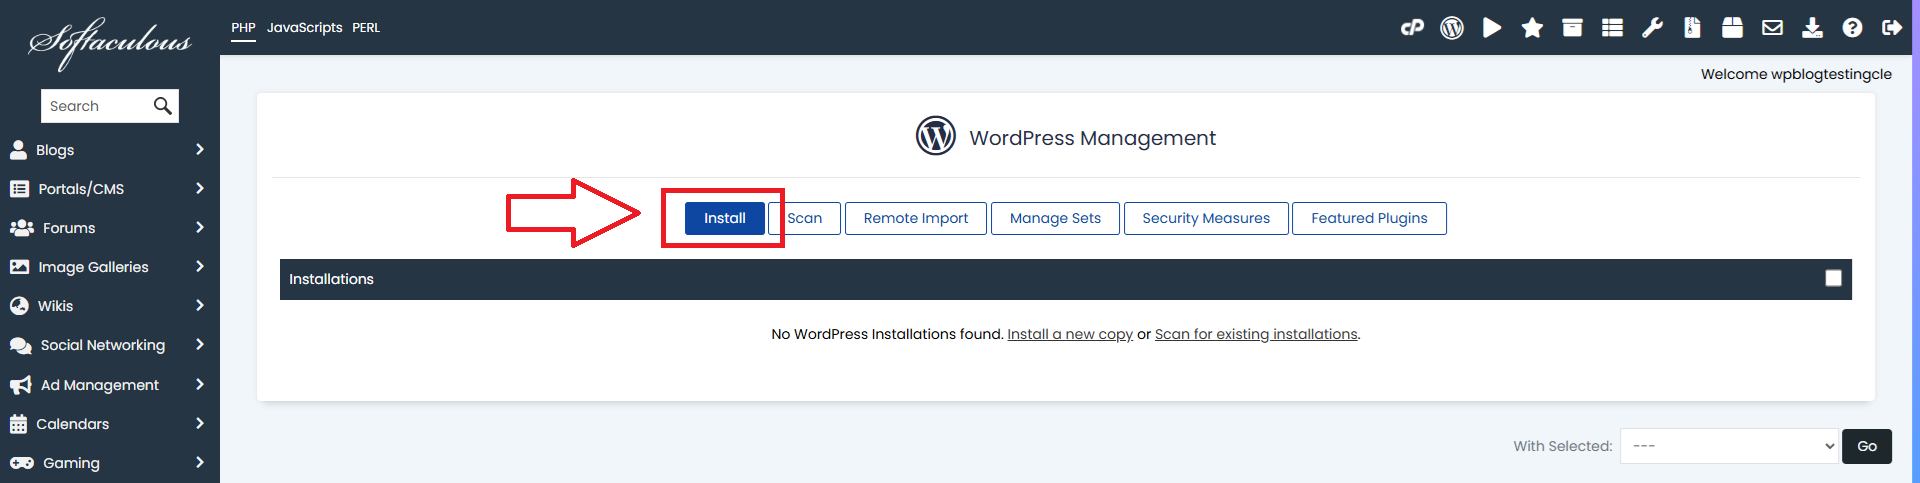Click the Installations table header text
The width and height of the screenshot is (1920, 483).
tap(331, 279)
